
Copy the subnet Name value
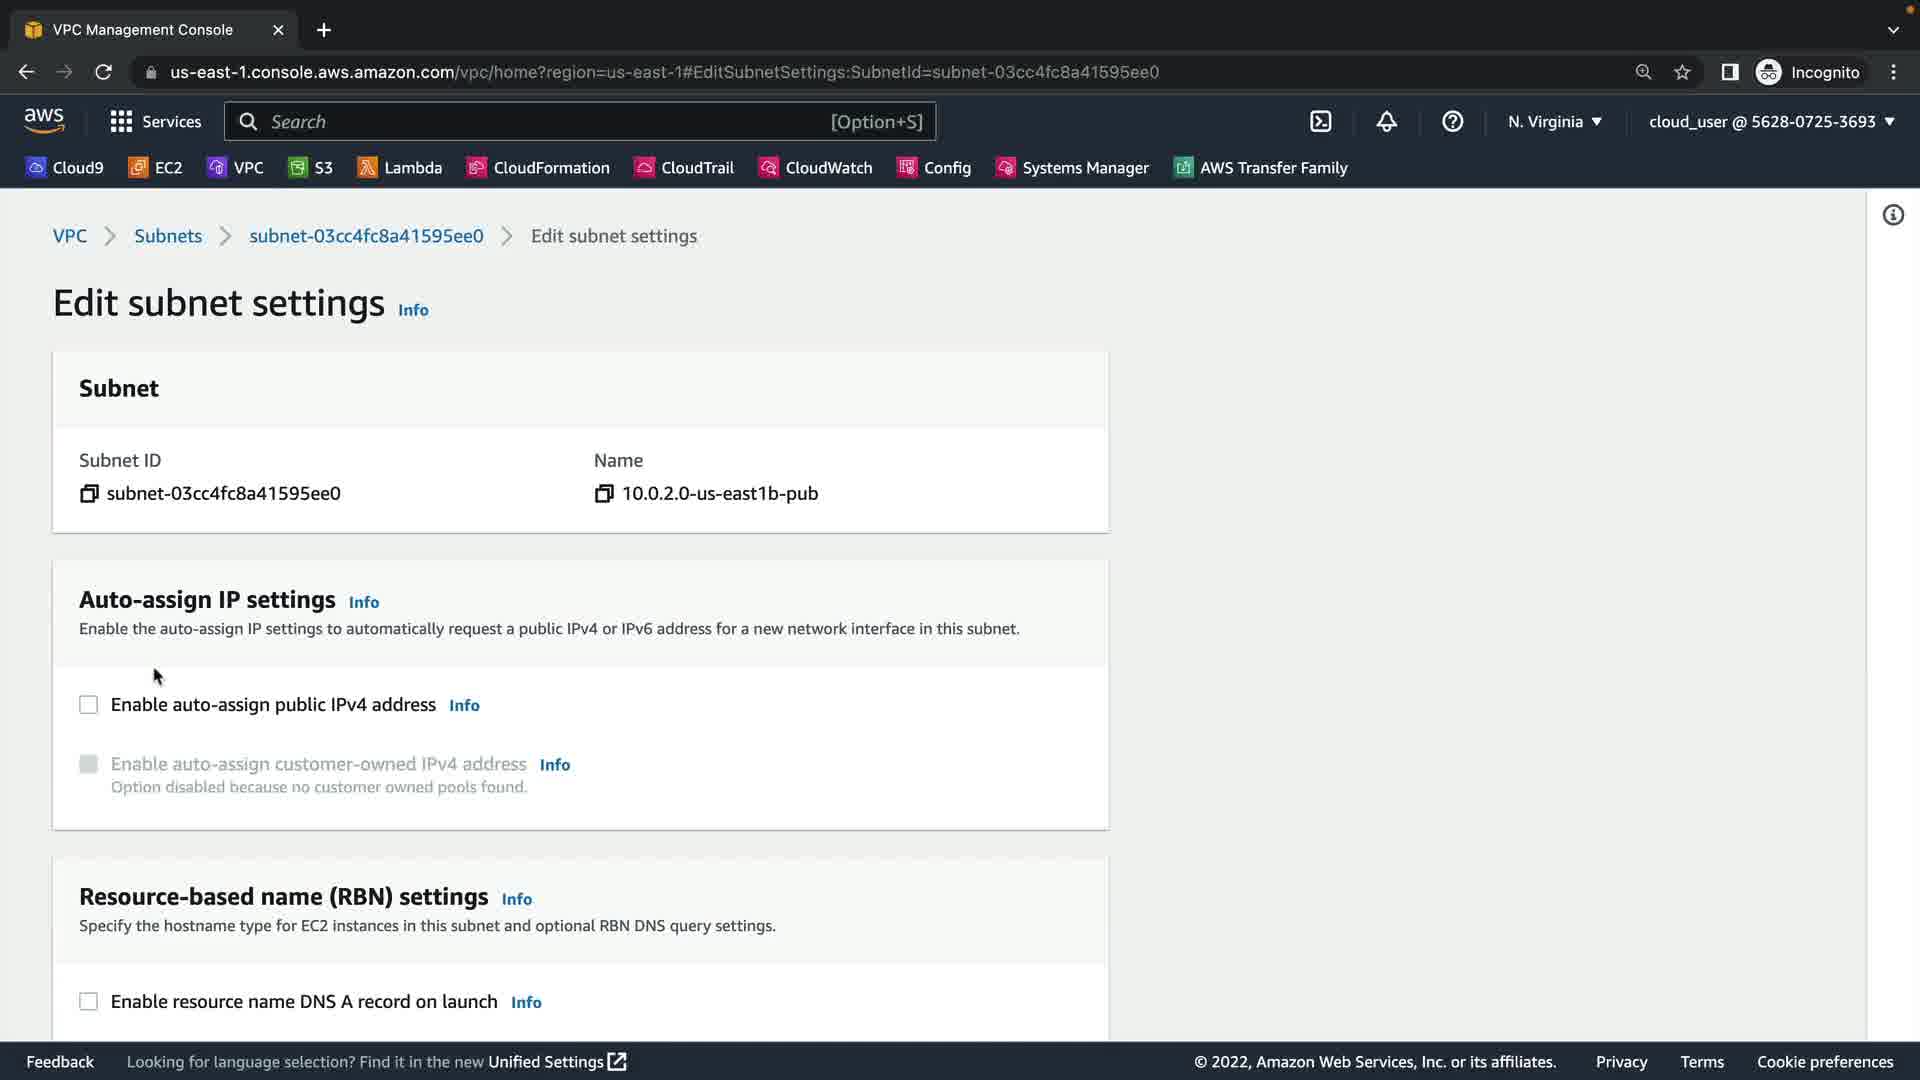[x=604, y=494]
